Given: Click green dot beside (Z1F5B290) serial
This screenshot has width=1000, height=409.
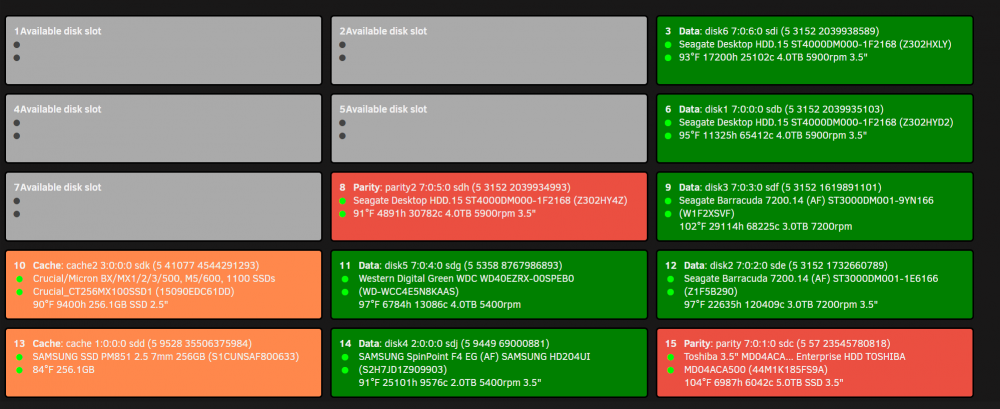Looking at the screenshot, I should pyautogui.click(x=670, y=292).
